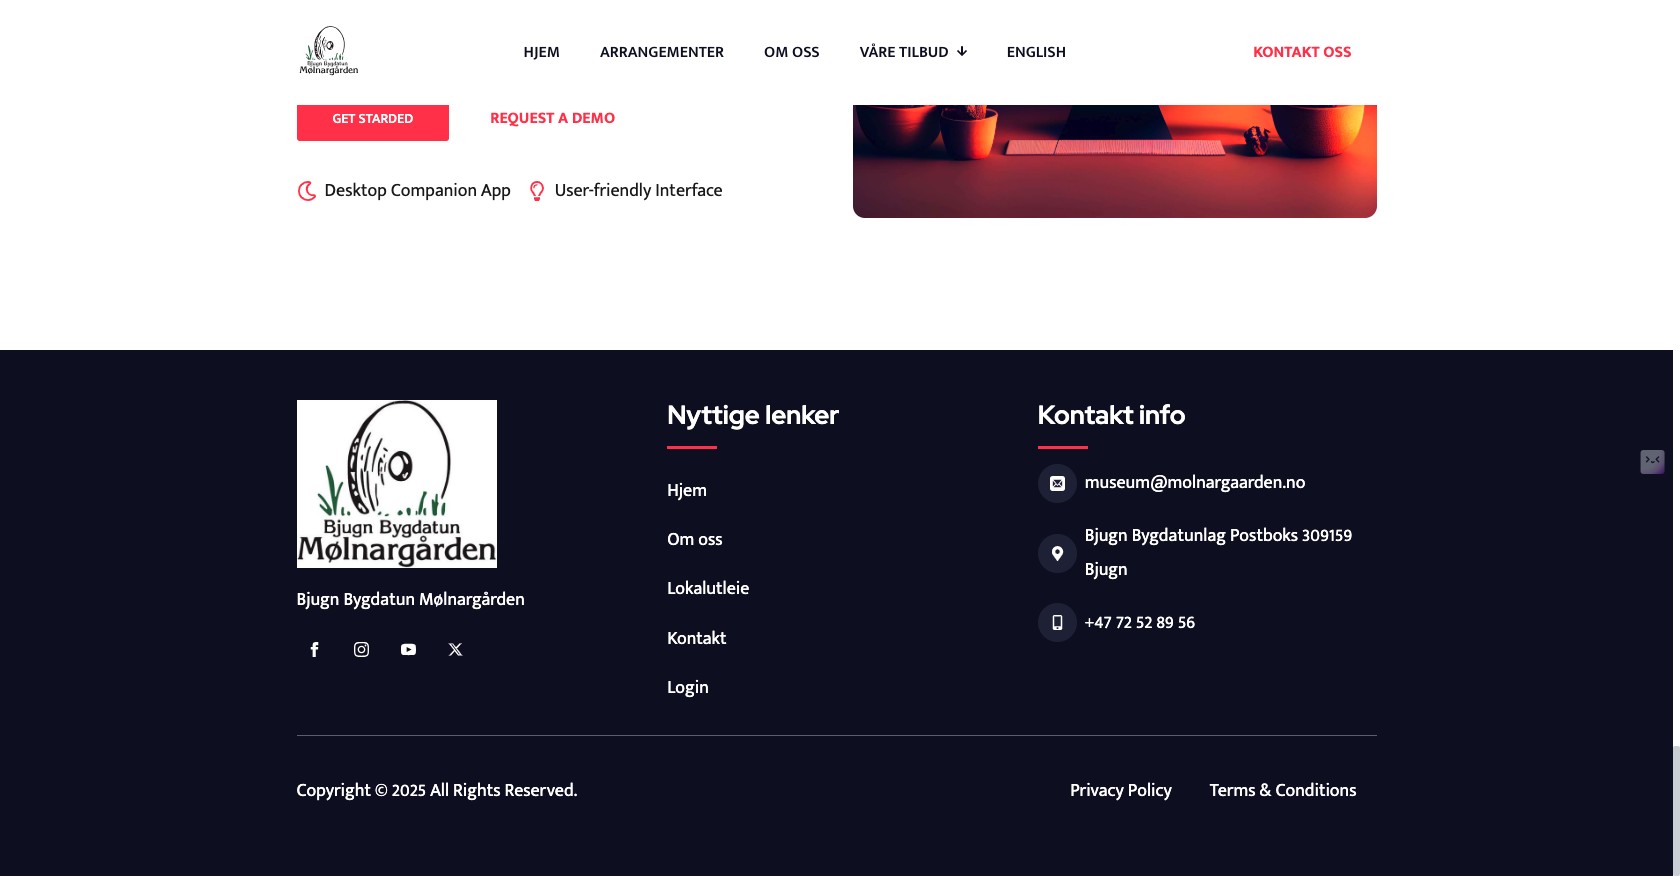Click the large Mølnargården logo image in footer
1680x876 pixels.
[397, 484]
